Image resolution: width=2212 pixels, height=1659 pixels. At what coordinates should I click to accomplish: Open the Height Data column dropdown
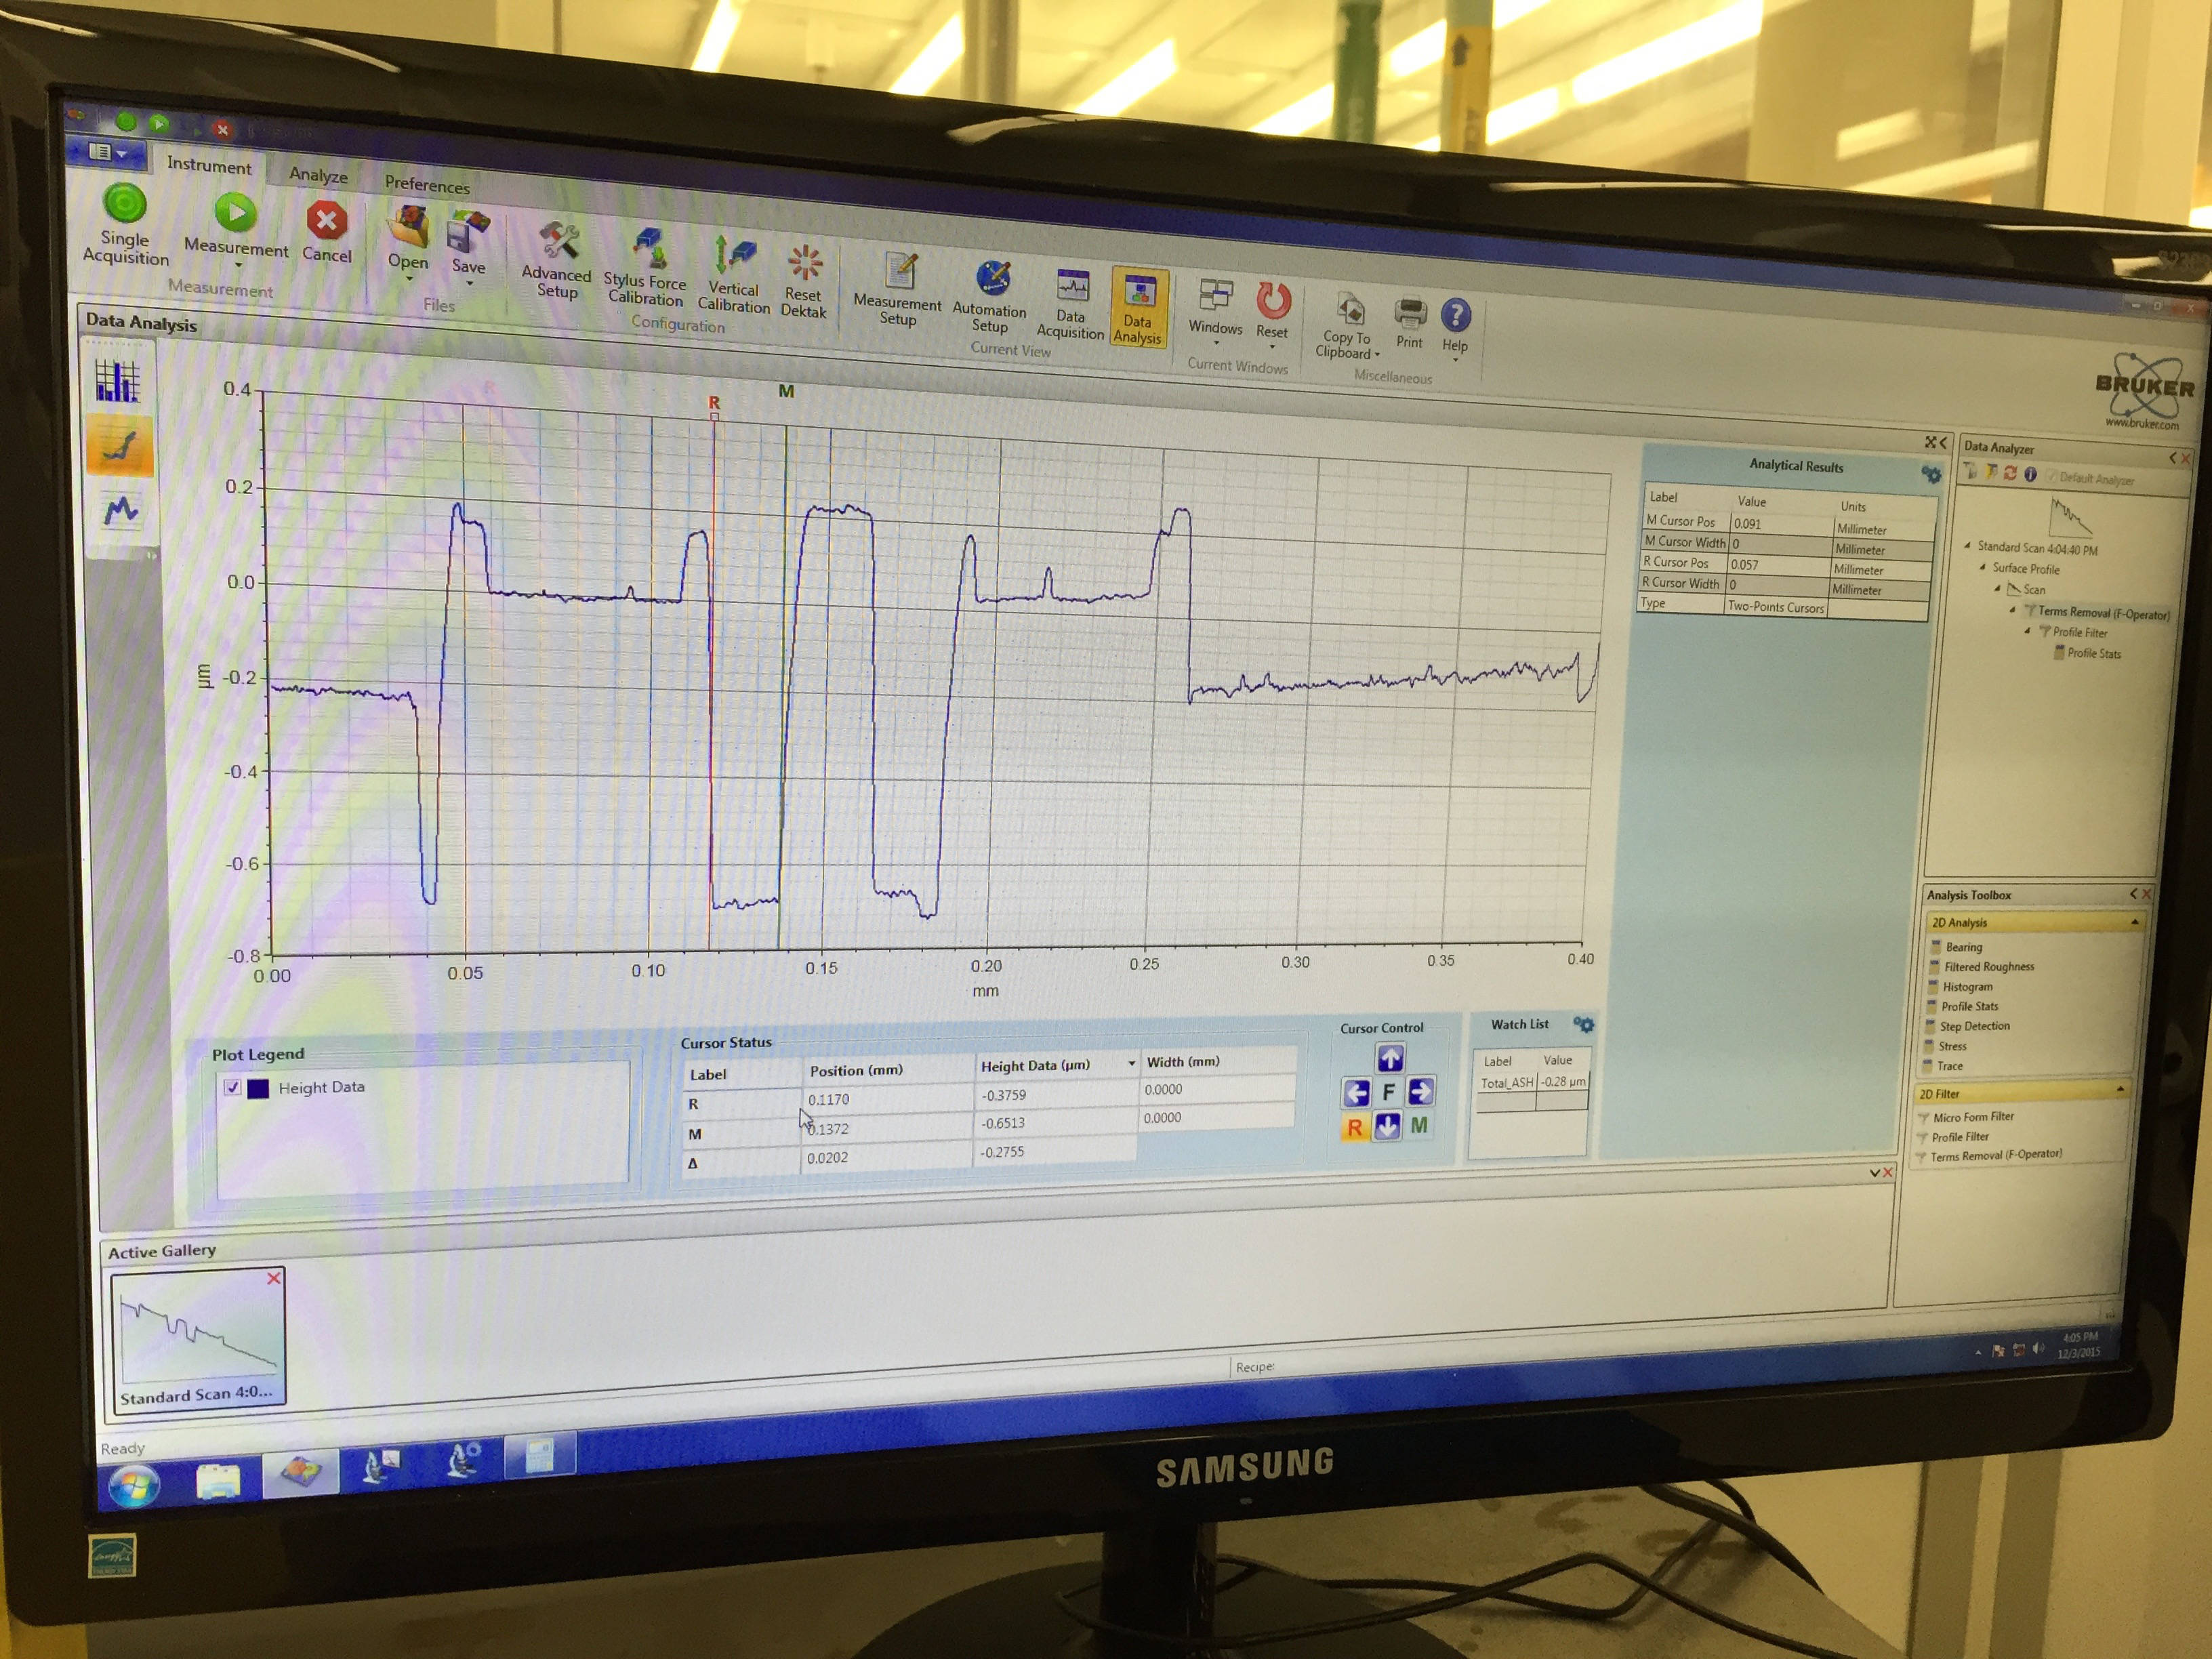point(1131,1063)
